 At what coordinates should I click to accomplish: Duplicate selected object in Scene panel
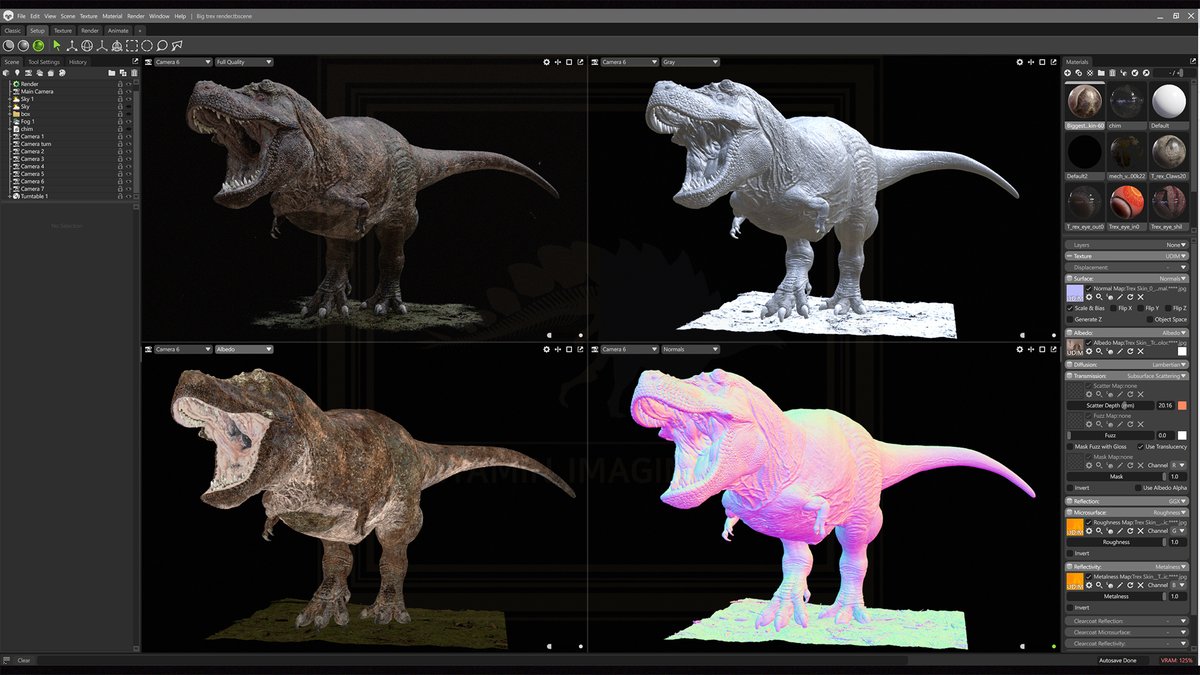pos(123,73)
